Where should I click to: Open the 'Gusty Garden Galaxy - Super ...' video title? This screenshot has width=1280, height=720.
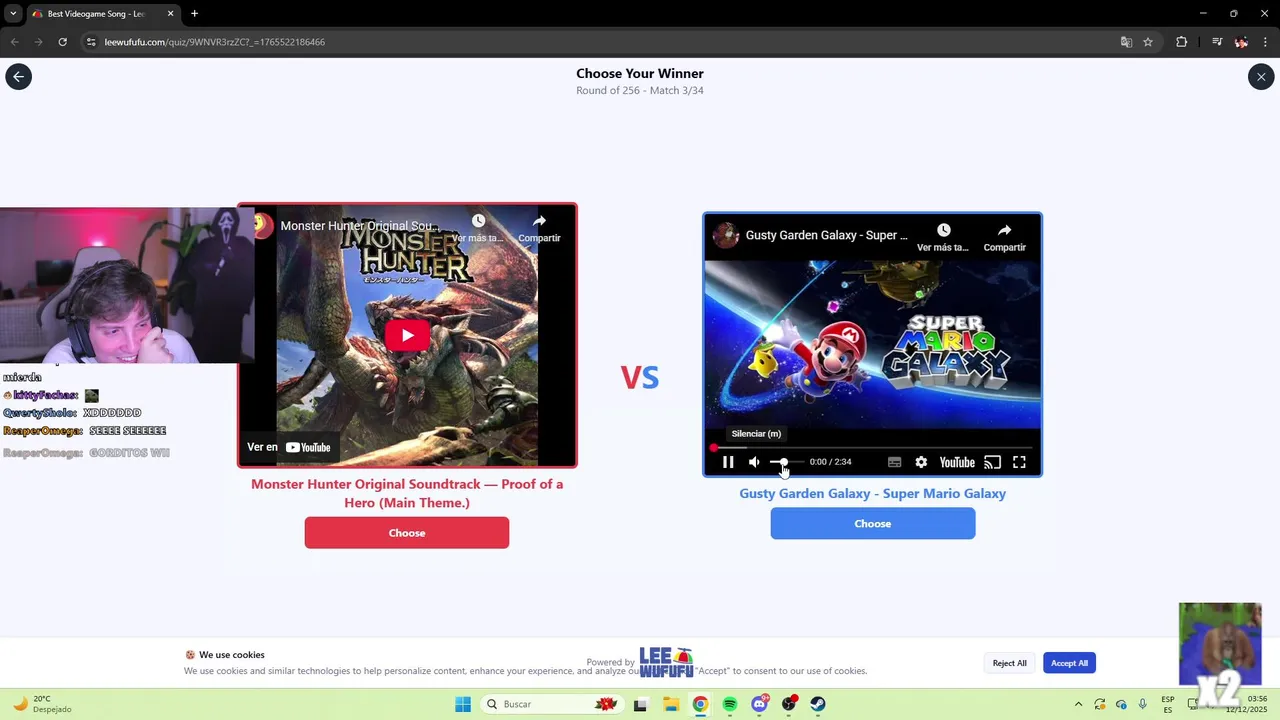click(827, 235)
